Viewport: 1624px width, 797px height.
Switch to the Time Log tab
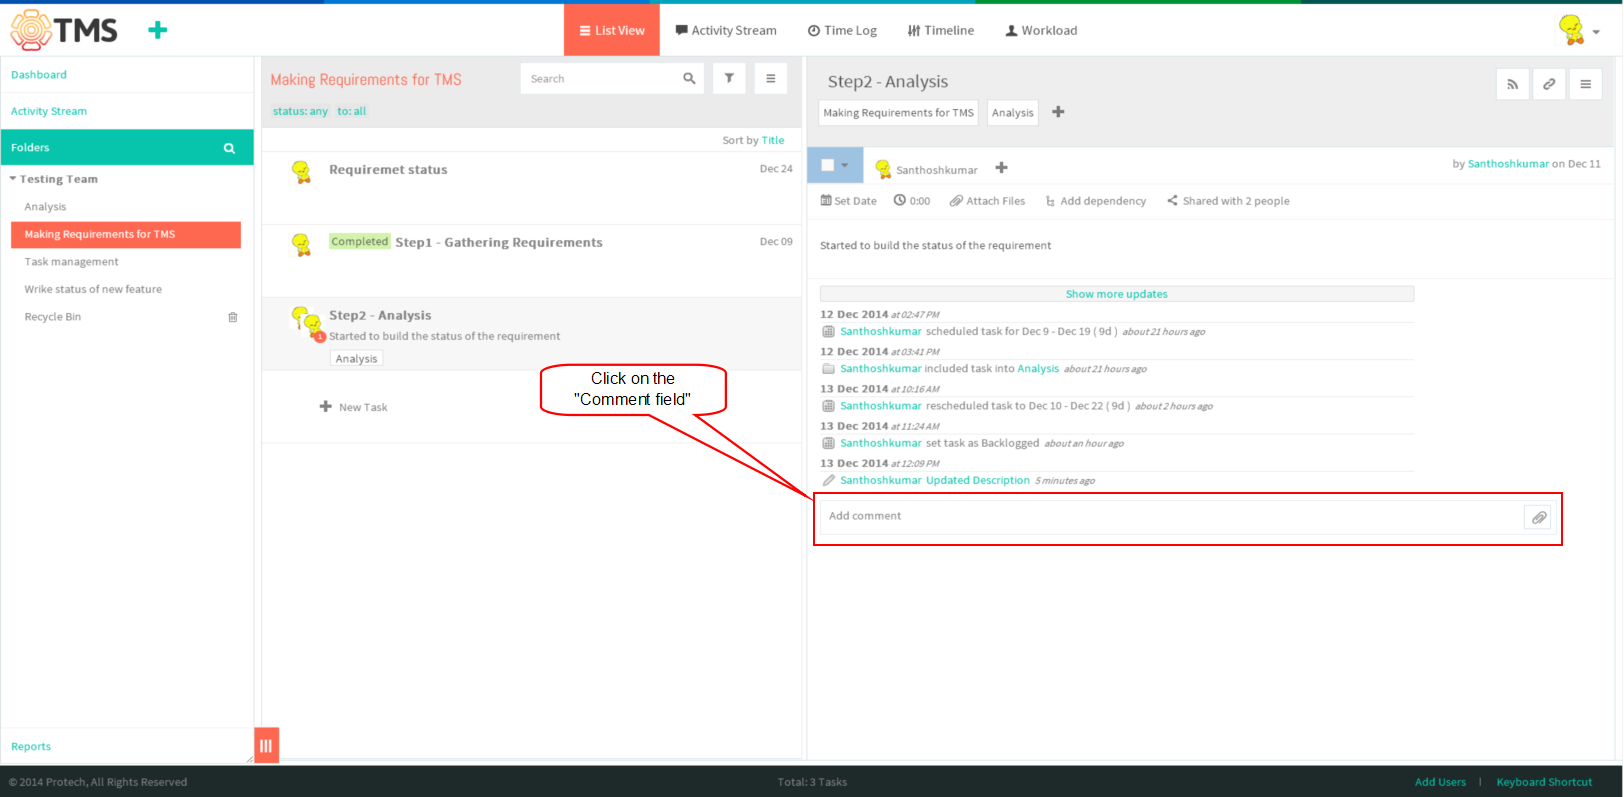842,31
